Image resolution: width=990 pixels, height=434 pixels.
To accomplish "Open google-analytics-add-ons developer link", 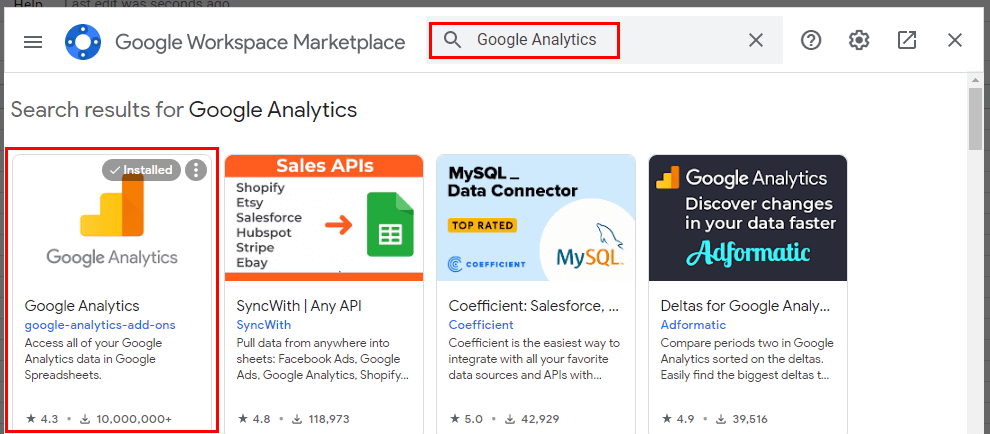I will point(100,325).
